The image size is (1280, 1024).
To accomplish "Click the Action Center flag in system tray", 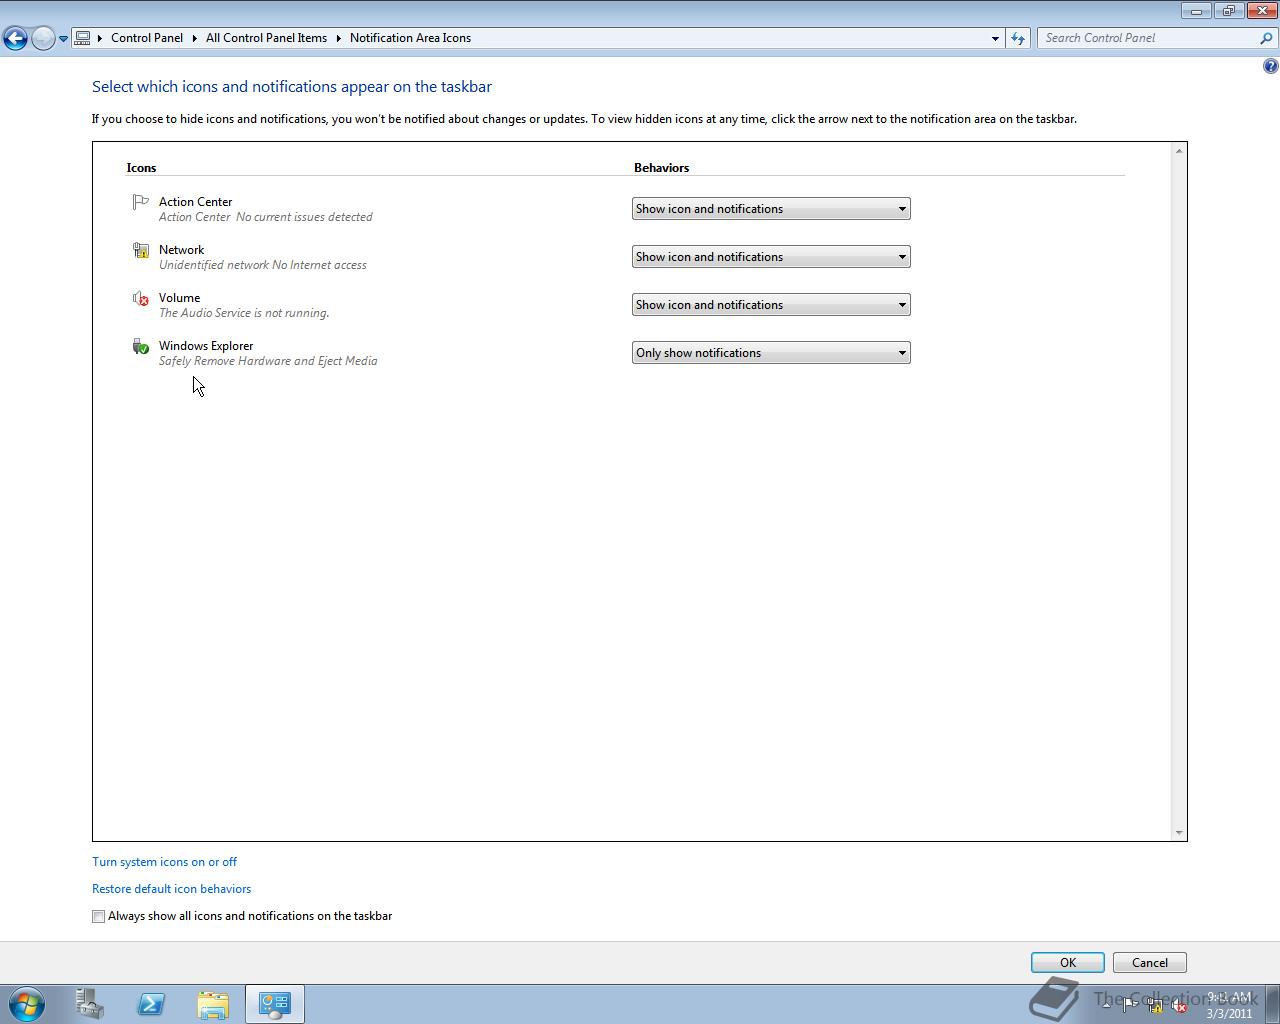I will pos(1129,1005).
